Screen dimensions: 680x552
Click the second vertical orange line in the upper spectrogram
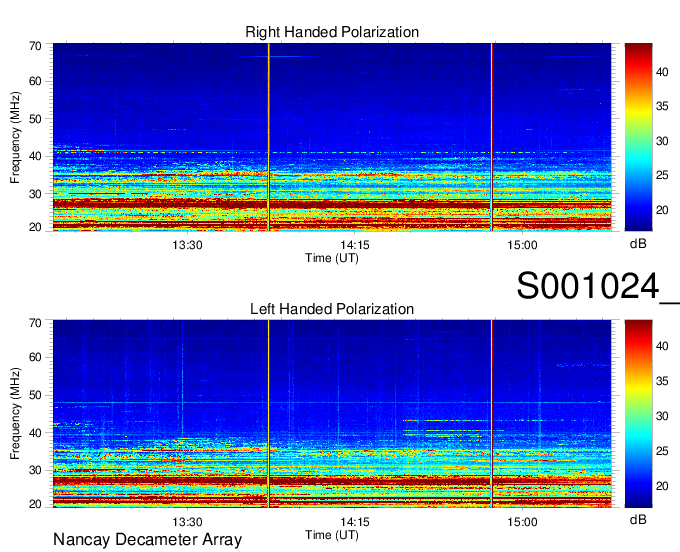492,137
